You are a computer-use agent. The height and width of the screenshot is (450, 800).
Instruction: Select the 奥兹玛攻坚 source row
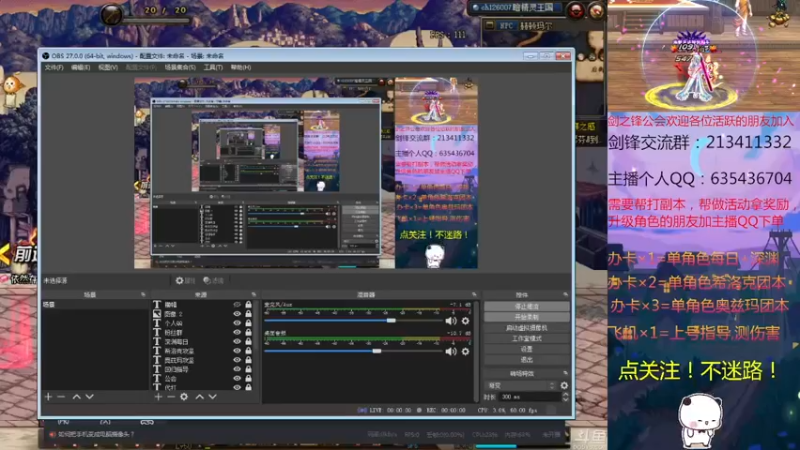pyautogui.click(x=203, y=360)
